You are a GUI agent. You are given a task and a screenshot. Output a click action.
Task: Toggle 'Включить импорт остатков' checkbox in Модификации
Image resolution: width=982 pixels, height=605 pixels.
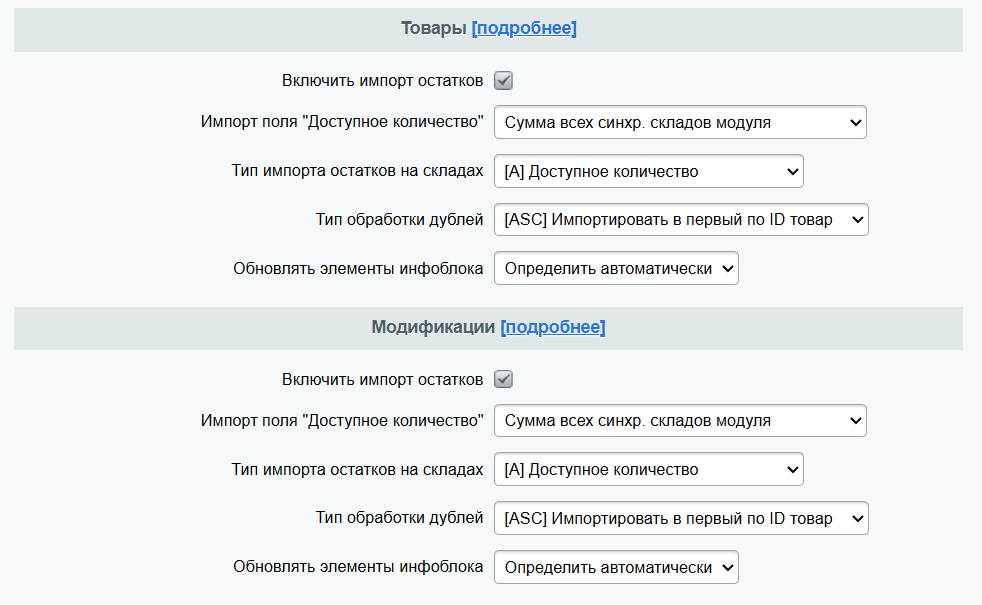[504, 379]
